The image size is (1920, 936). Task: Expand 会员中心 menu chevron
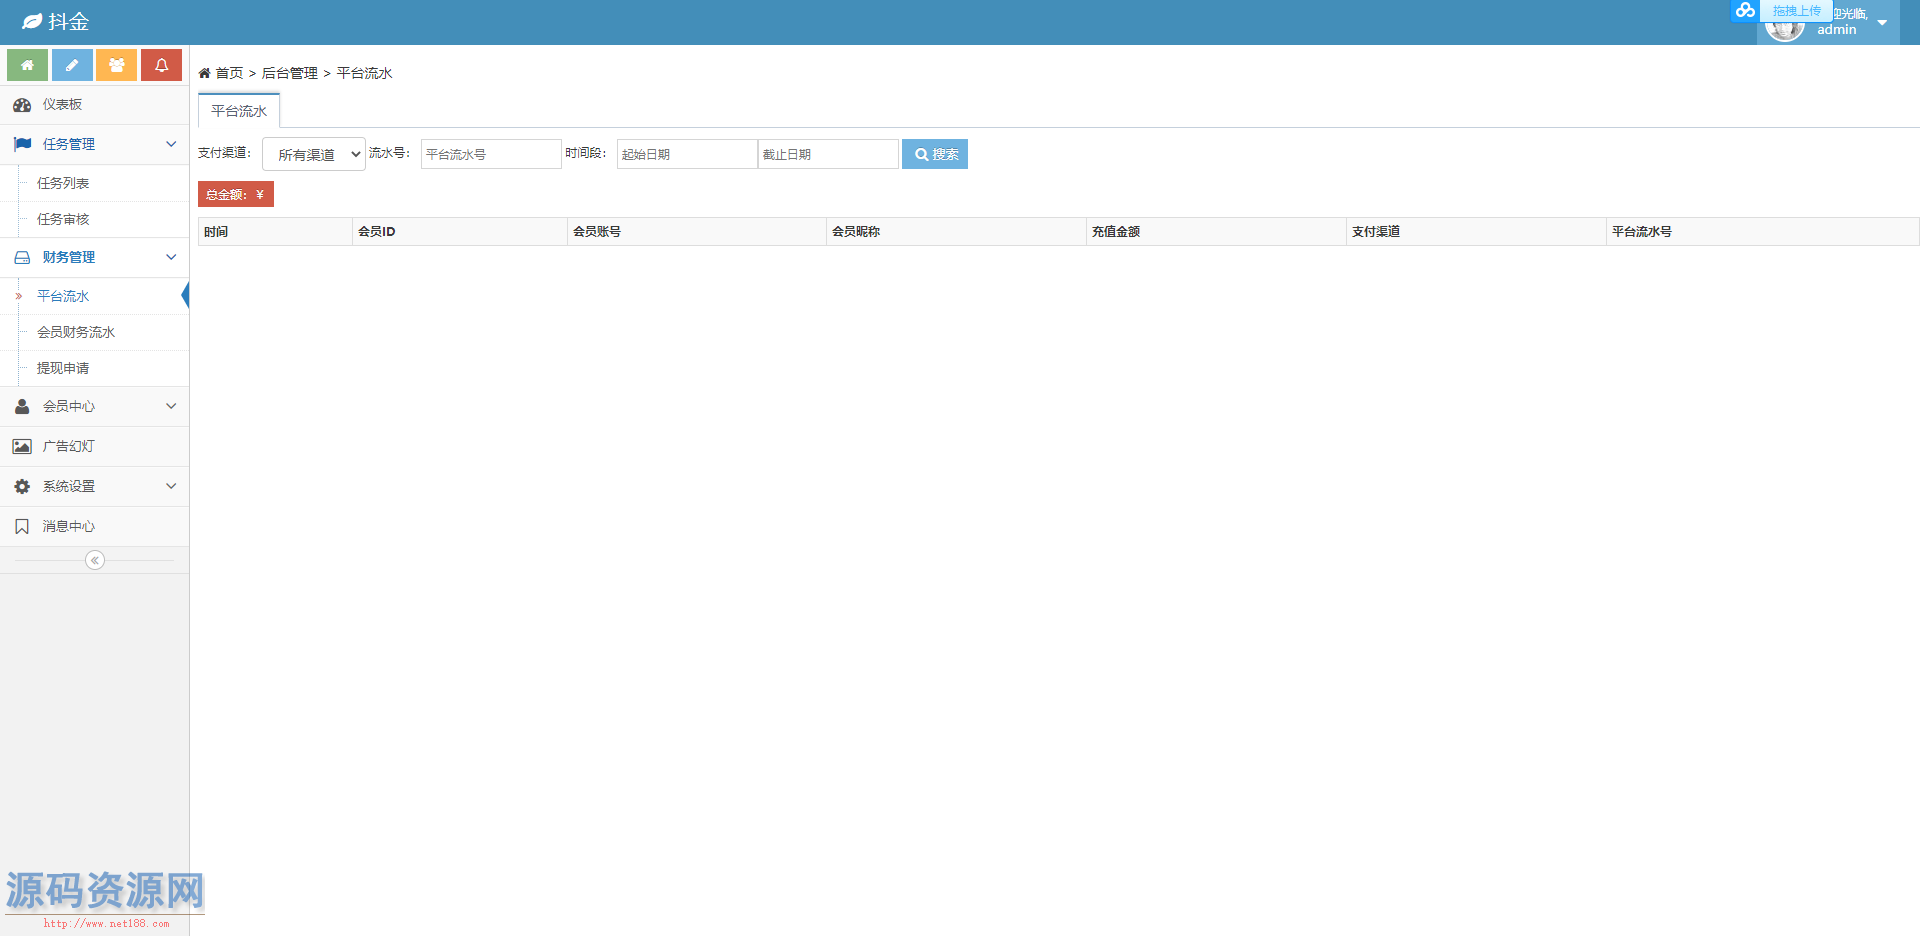coord(171,406)
